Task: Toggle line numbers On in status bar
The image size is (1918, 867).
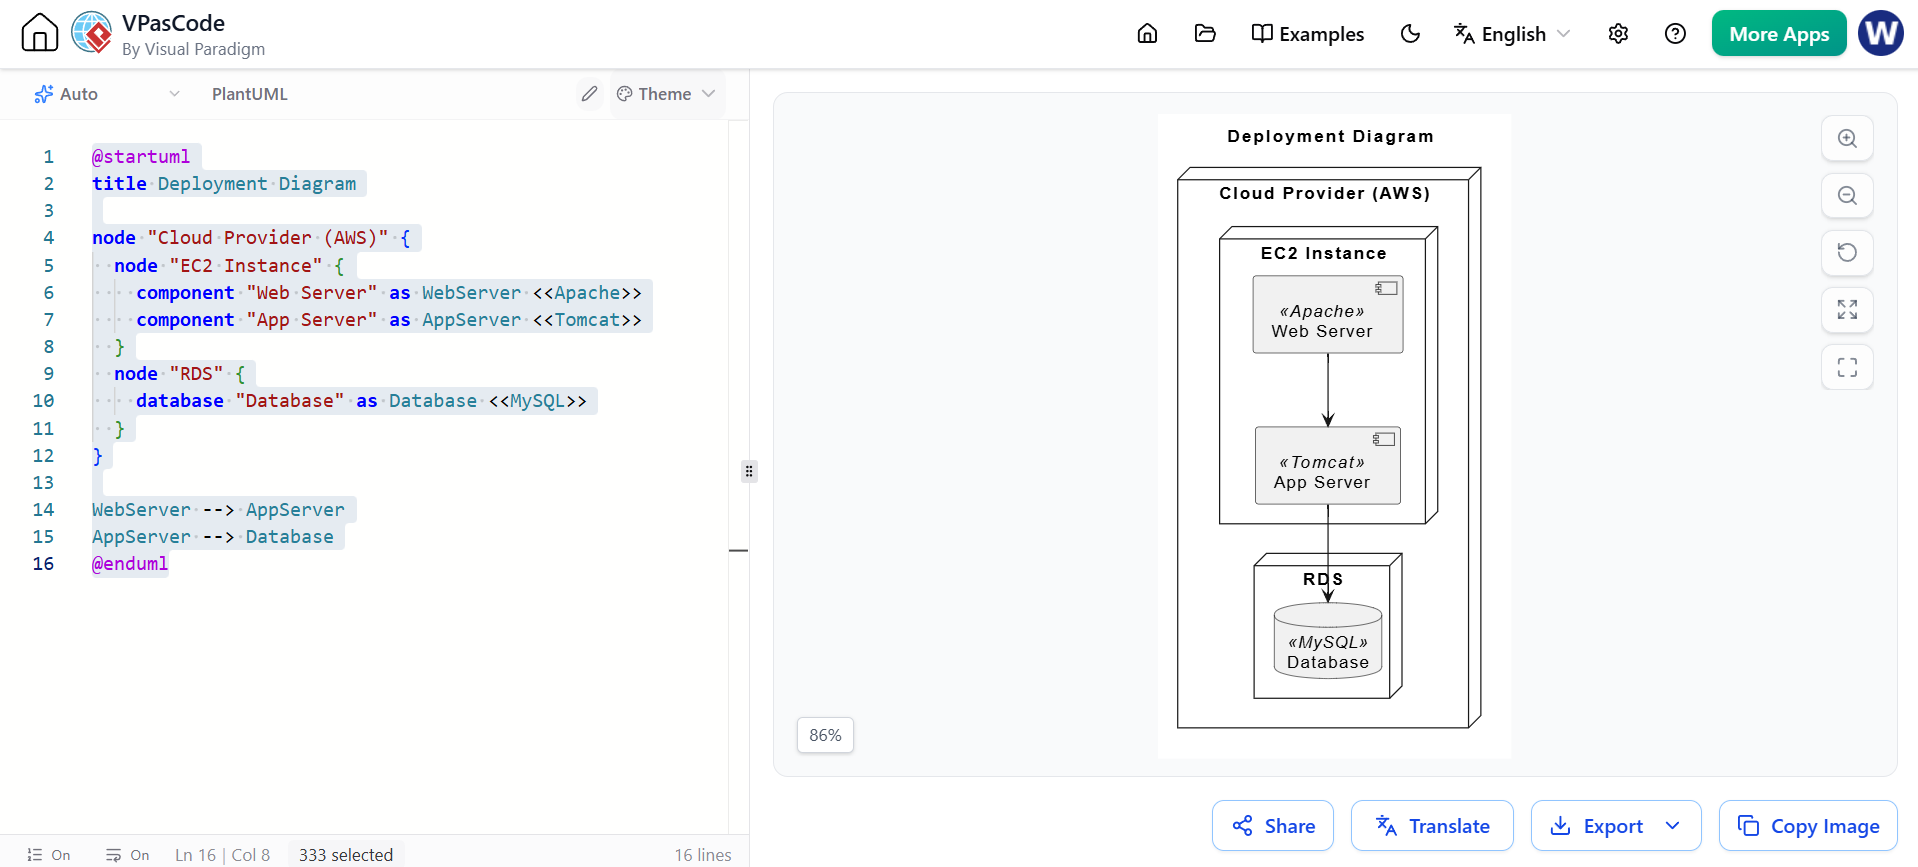Action: [49, 855]
